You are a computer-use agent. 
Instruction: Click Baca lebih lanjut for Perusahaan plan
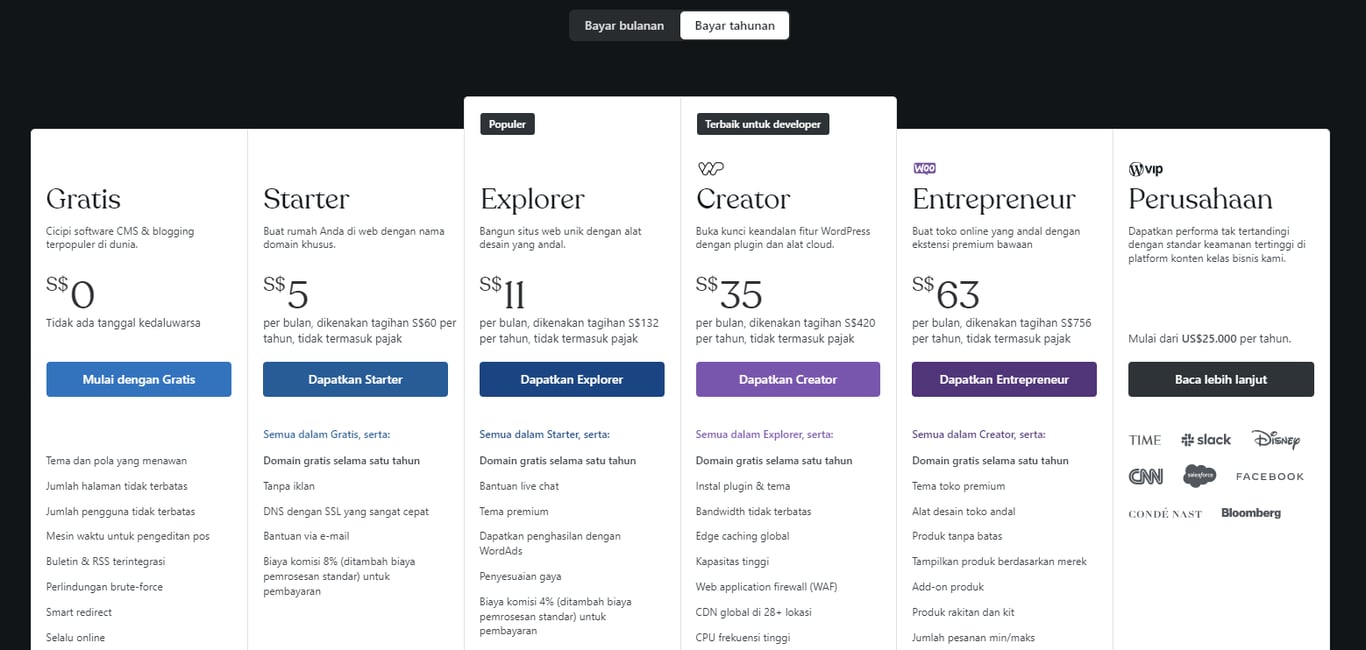pos(1220,379)
